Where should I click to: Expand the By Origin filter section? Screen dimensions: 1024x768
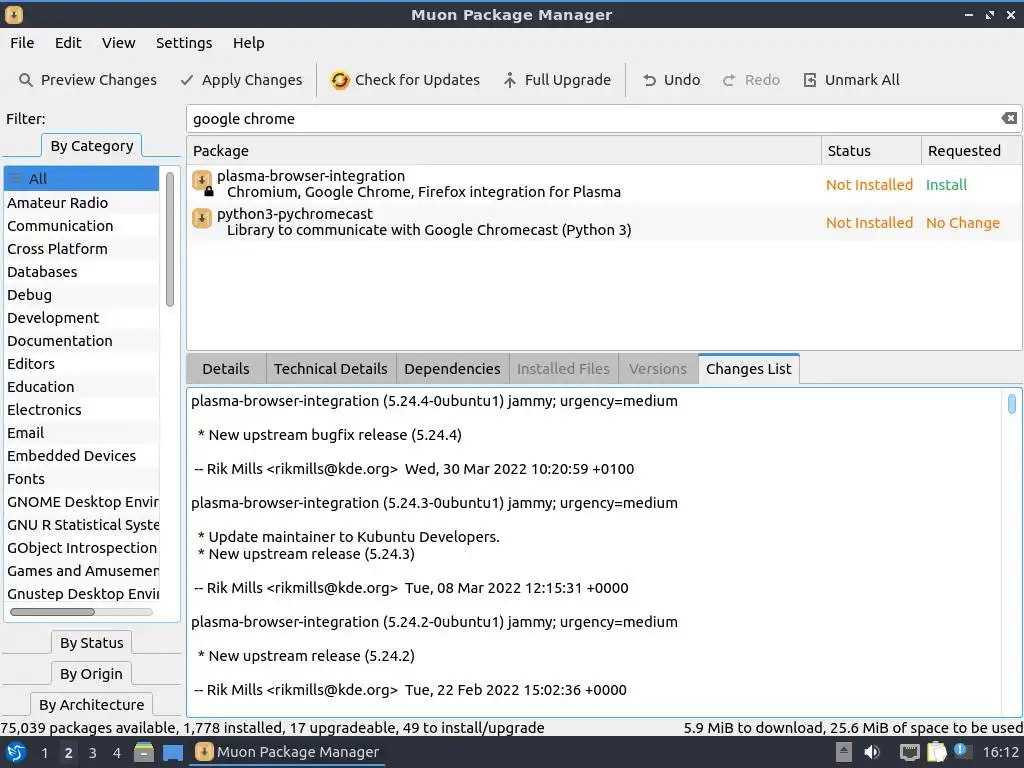coord(91,673)
